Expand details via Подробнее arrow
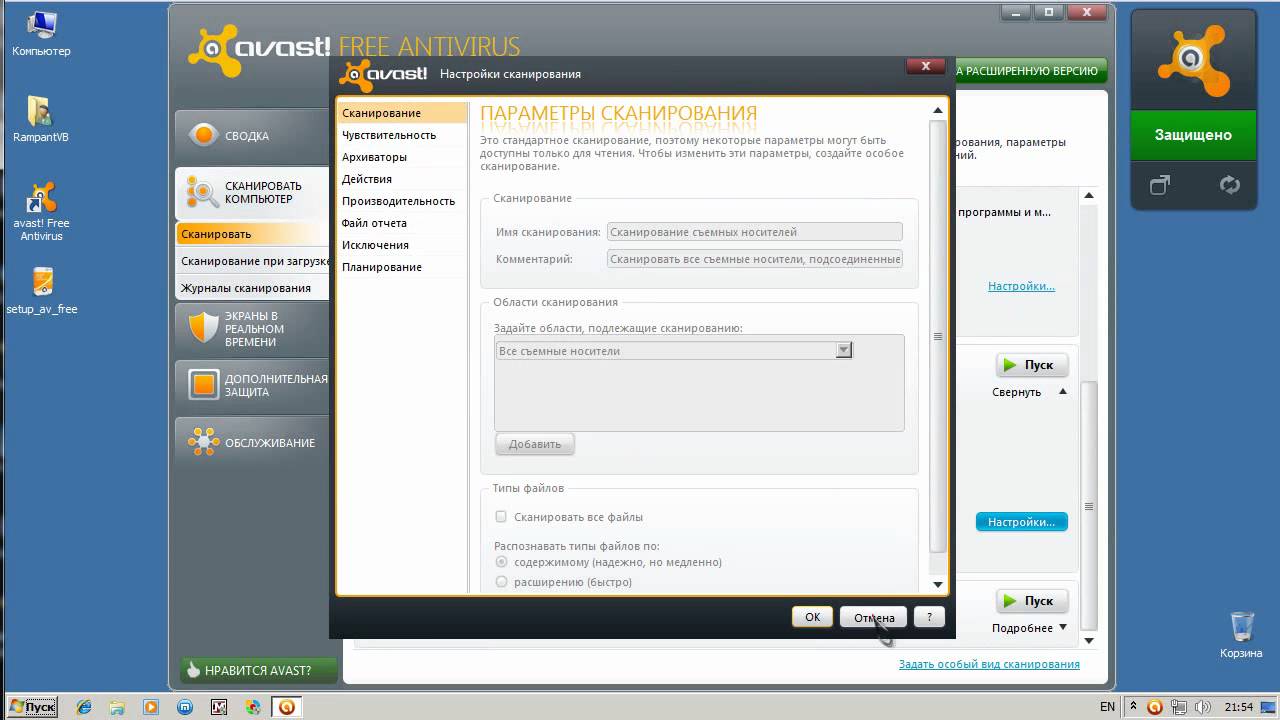The image size is (1280, 720). click(1063, 628)
